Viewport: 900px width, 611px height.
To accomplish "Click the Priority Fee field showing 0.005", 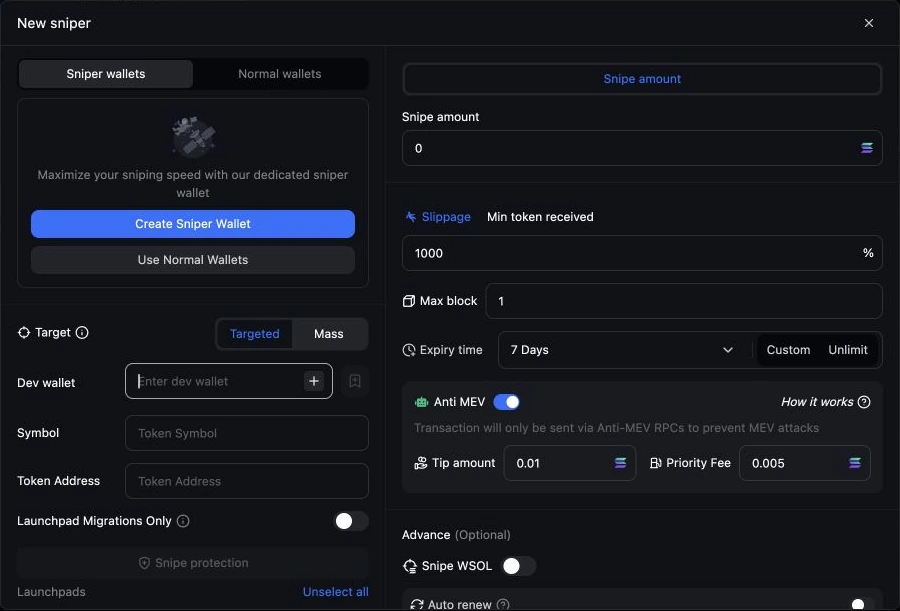I will pyautogui.click(x=804, y=463).
